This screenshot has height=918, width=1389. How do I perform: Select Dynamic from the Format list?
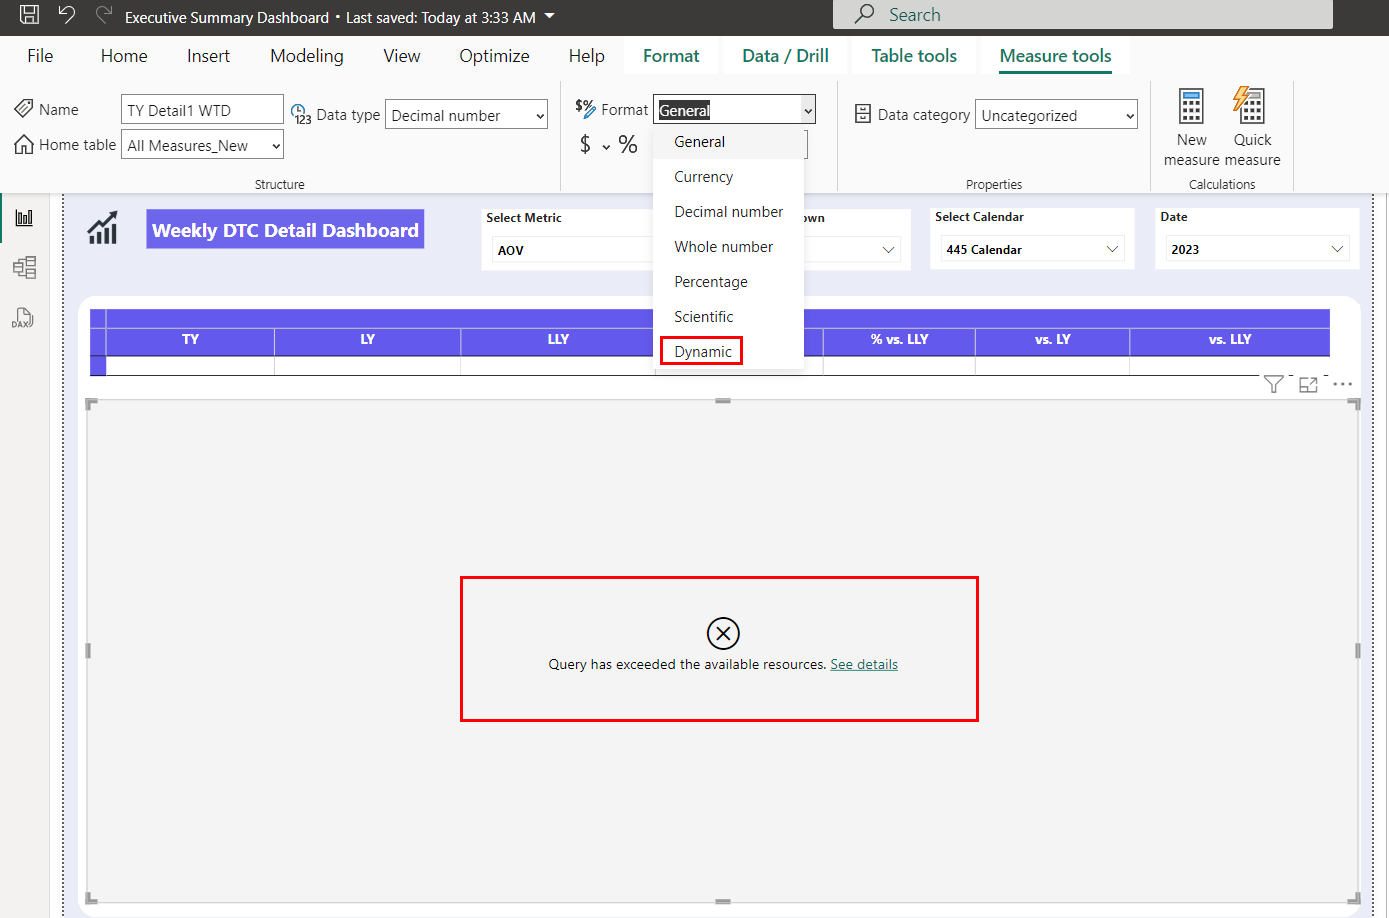point(702,352)
